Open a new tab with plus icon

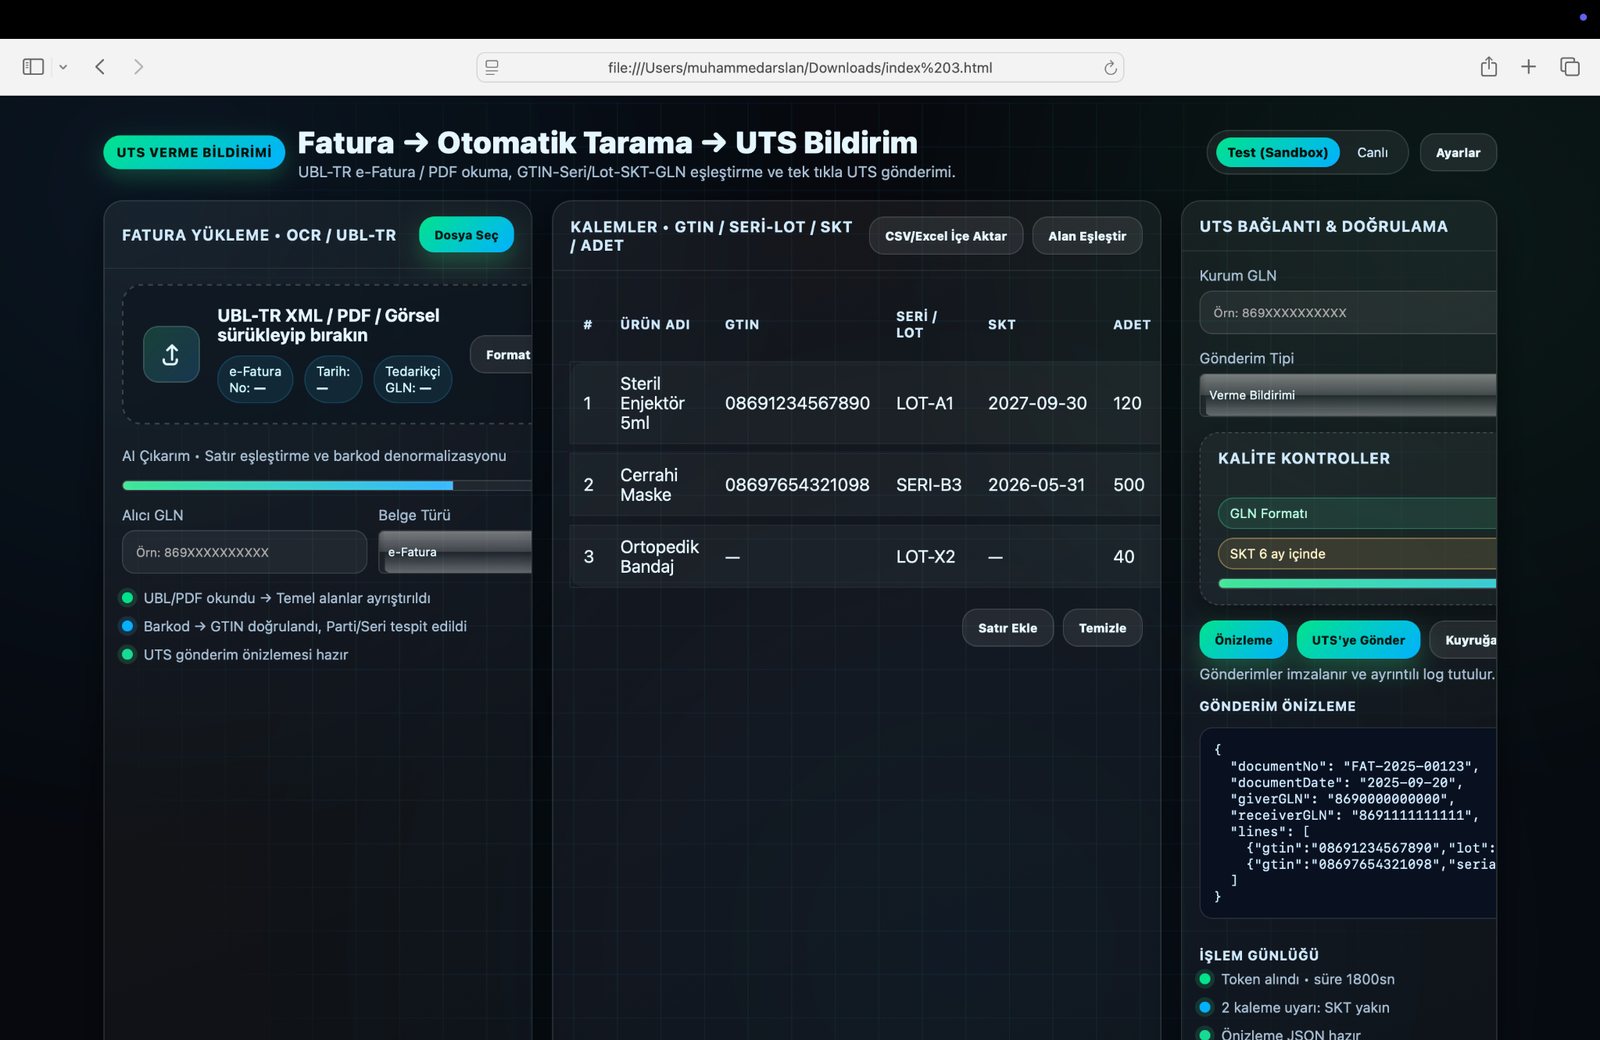1528,67
